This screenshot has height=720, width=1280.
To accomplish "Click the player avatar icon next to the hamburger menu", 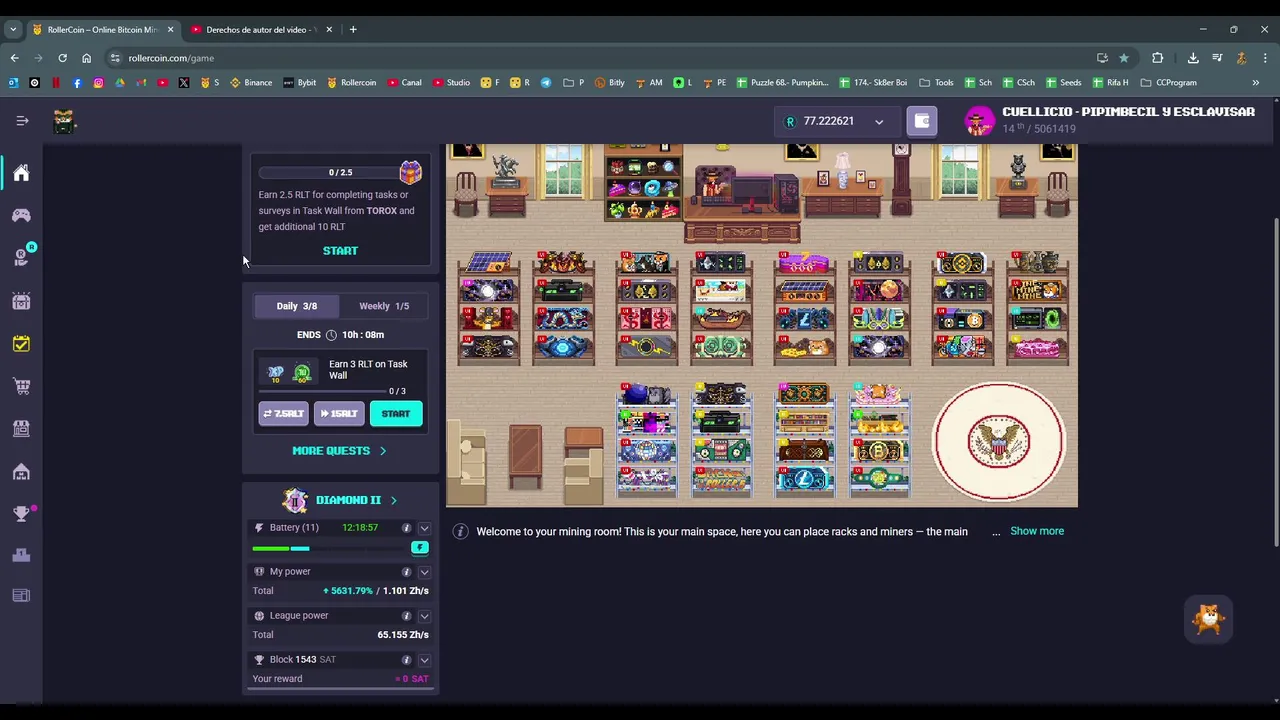I will click(x=64, y=121).
